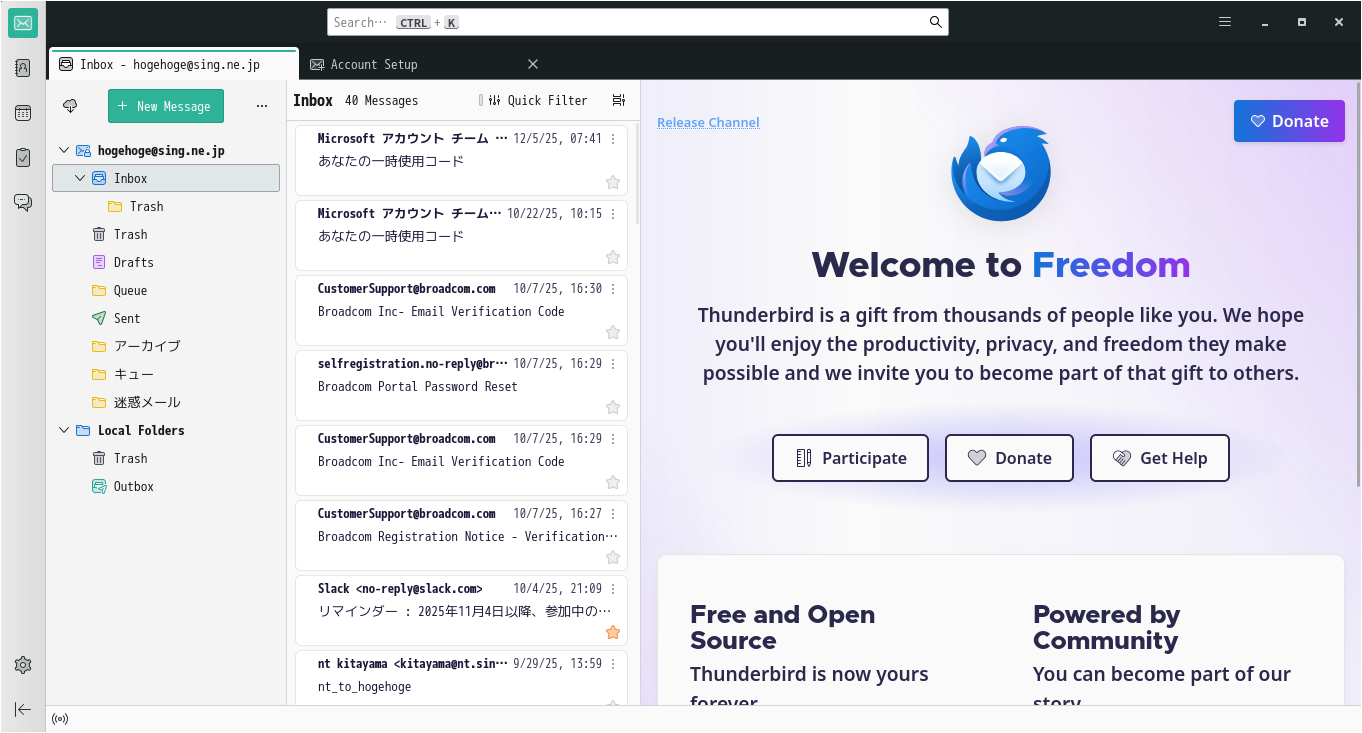Screen dimensions: 1362x733
Task: Click the outlined Donate button beside Participate
Action: click(1009, 458)
